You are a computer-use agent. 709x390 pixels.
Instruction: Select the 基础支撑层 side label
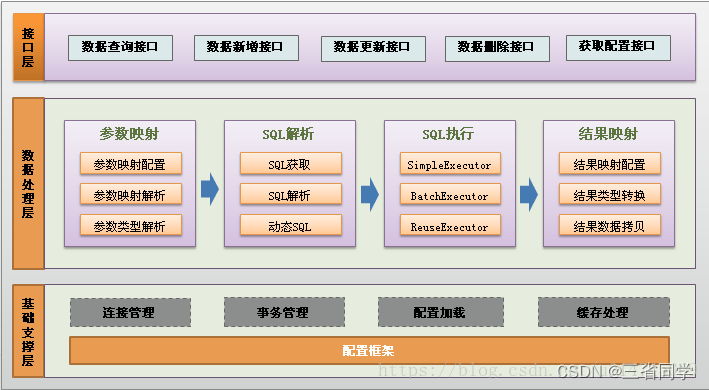coord(28,331)
